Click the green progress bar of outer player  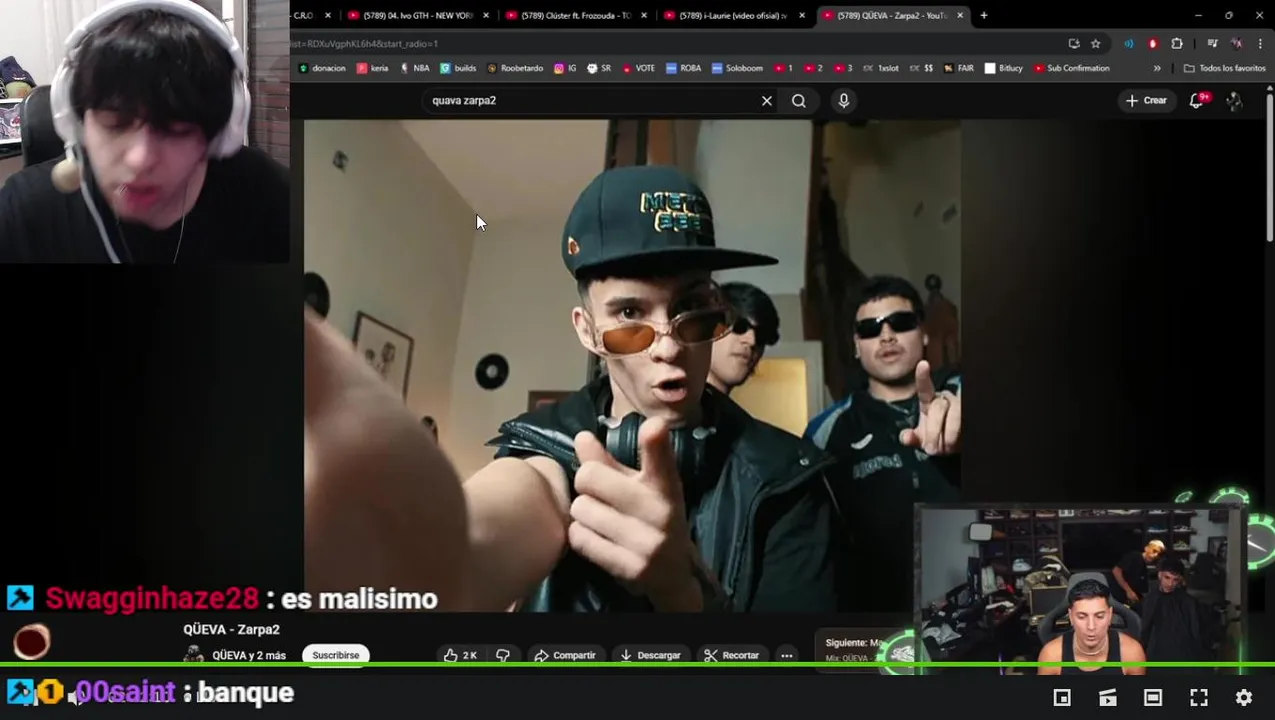pos(637,664)
